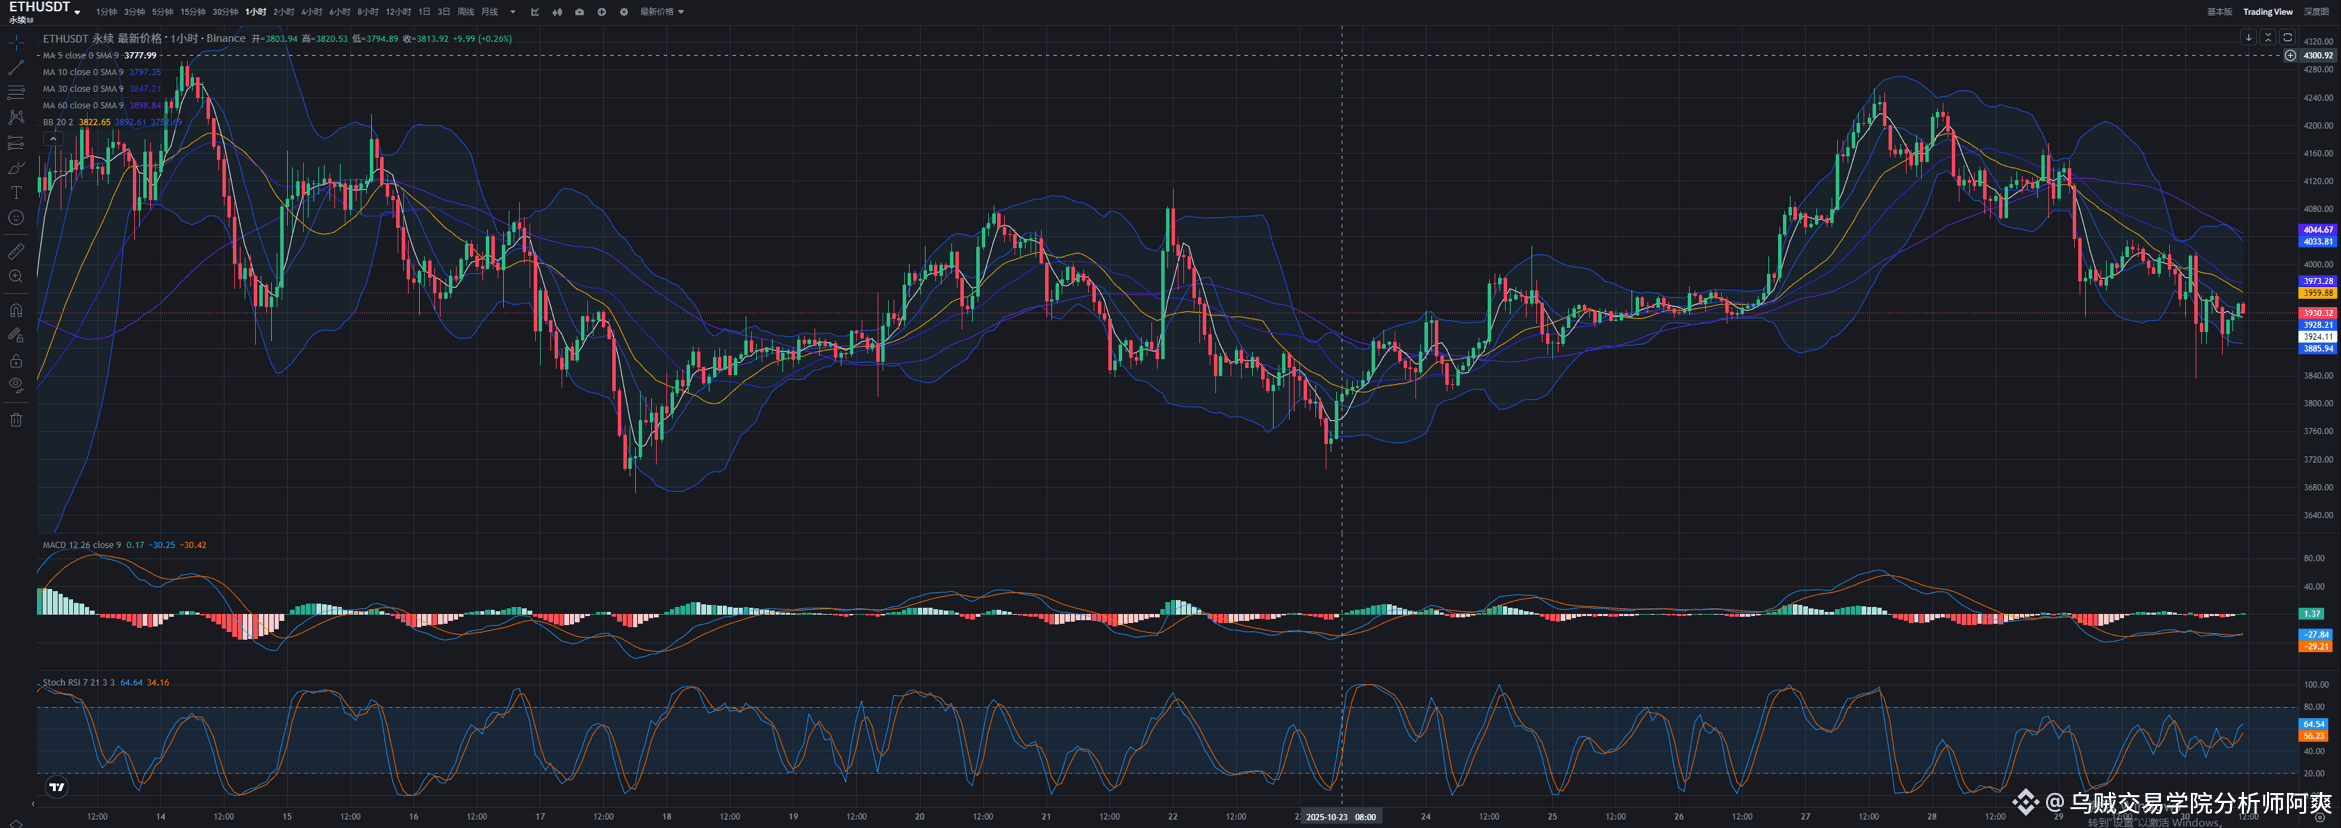Click the 4044.67 price axis label
The image size is (2341, 828).
point(2317,229)
